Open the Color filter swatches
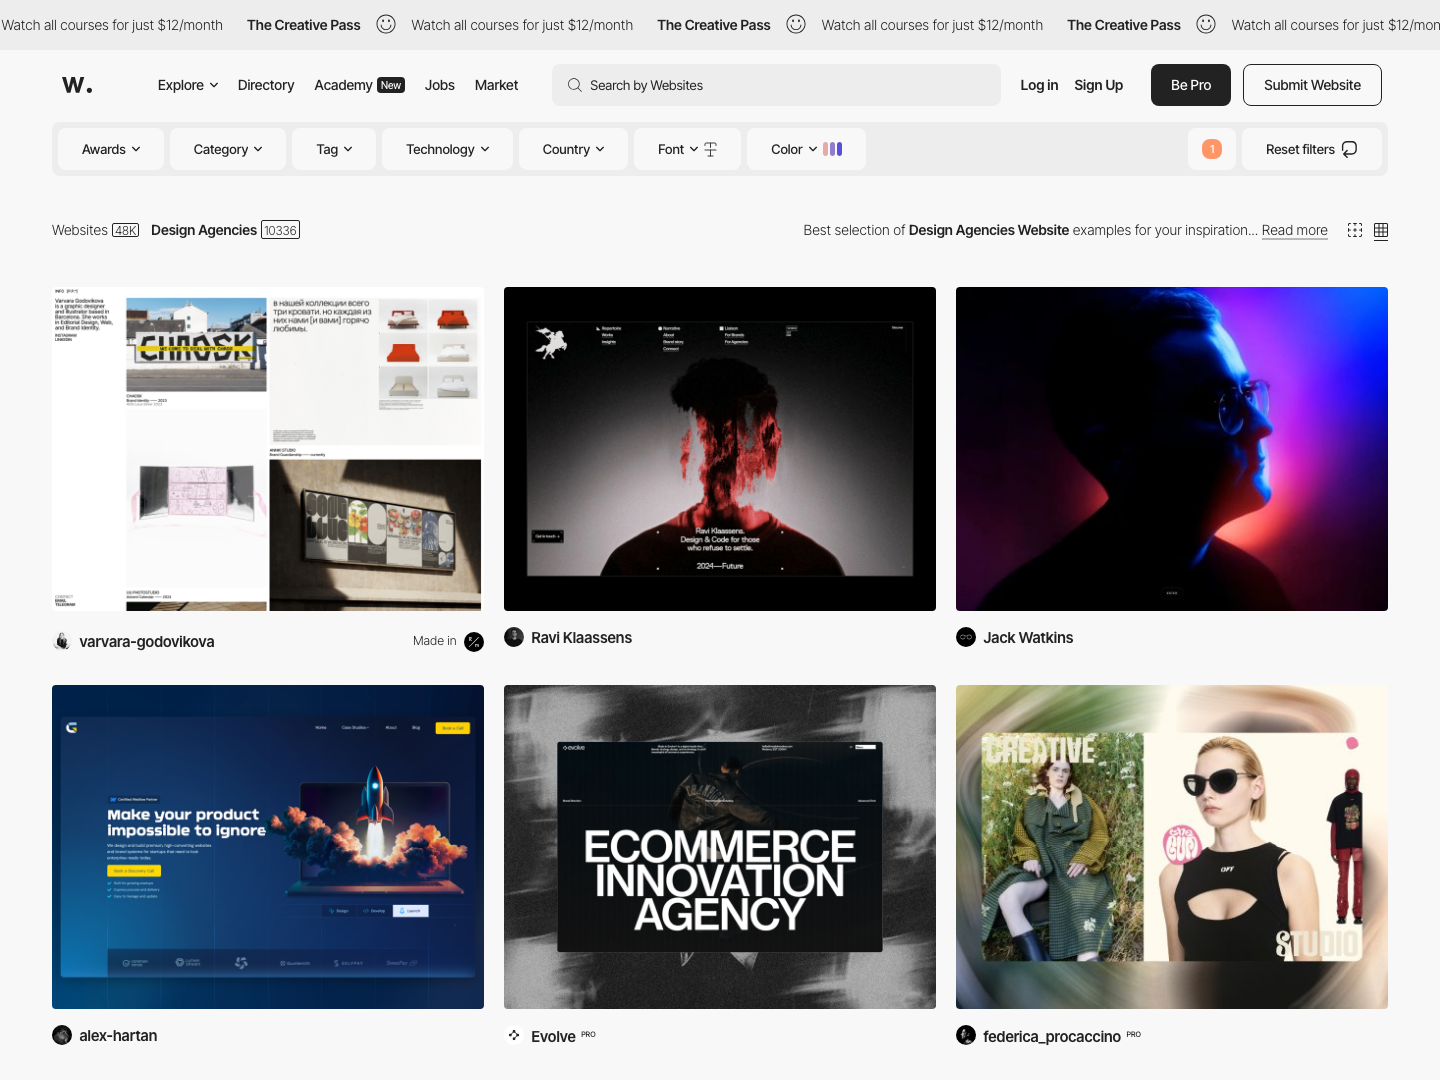The width and height of the screenshot is (1440, 1080). pyautogui.click(x=806, y=149)
